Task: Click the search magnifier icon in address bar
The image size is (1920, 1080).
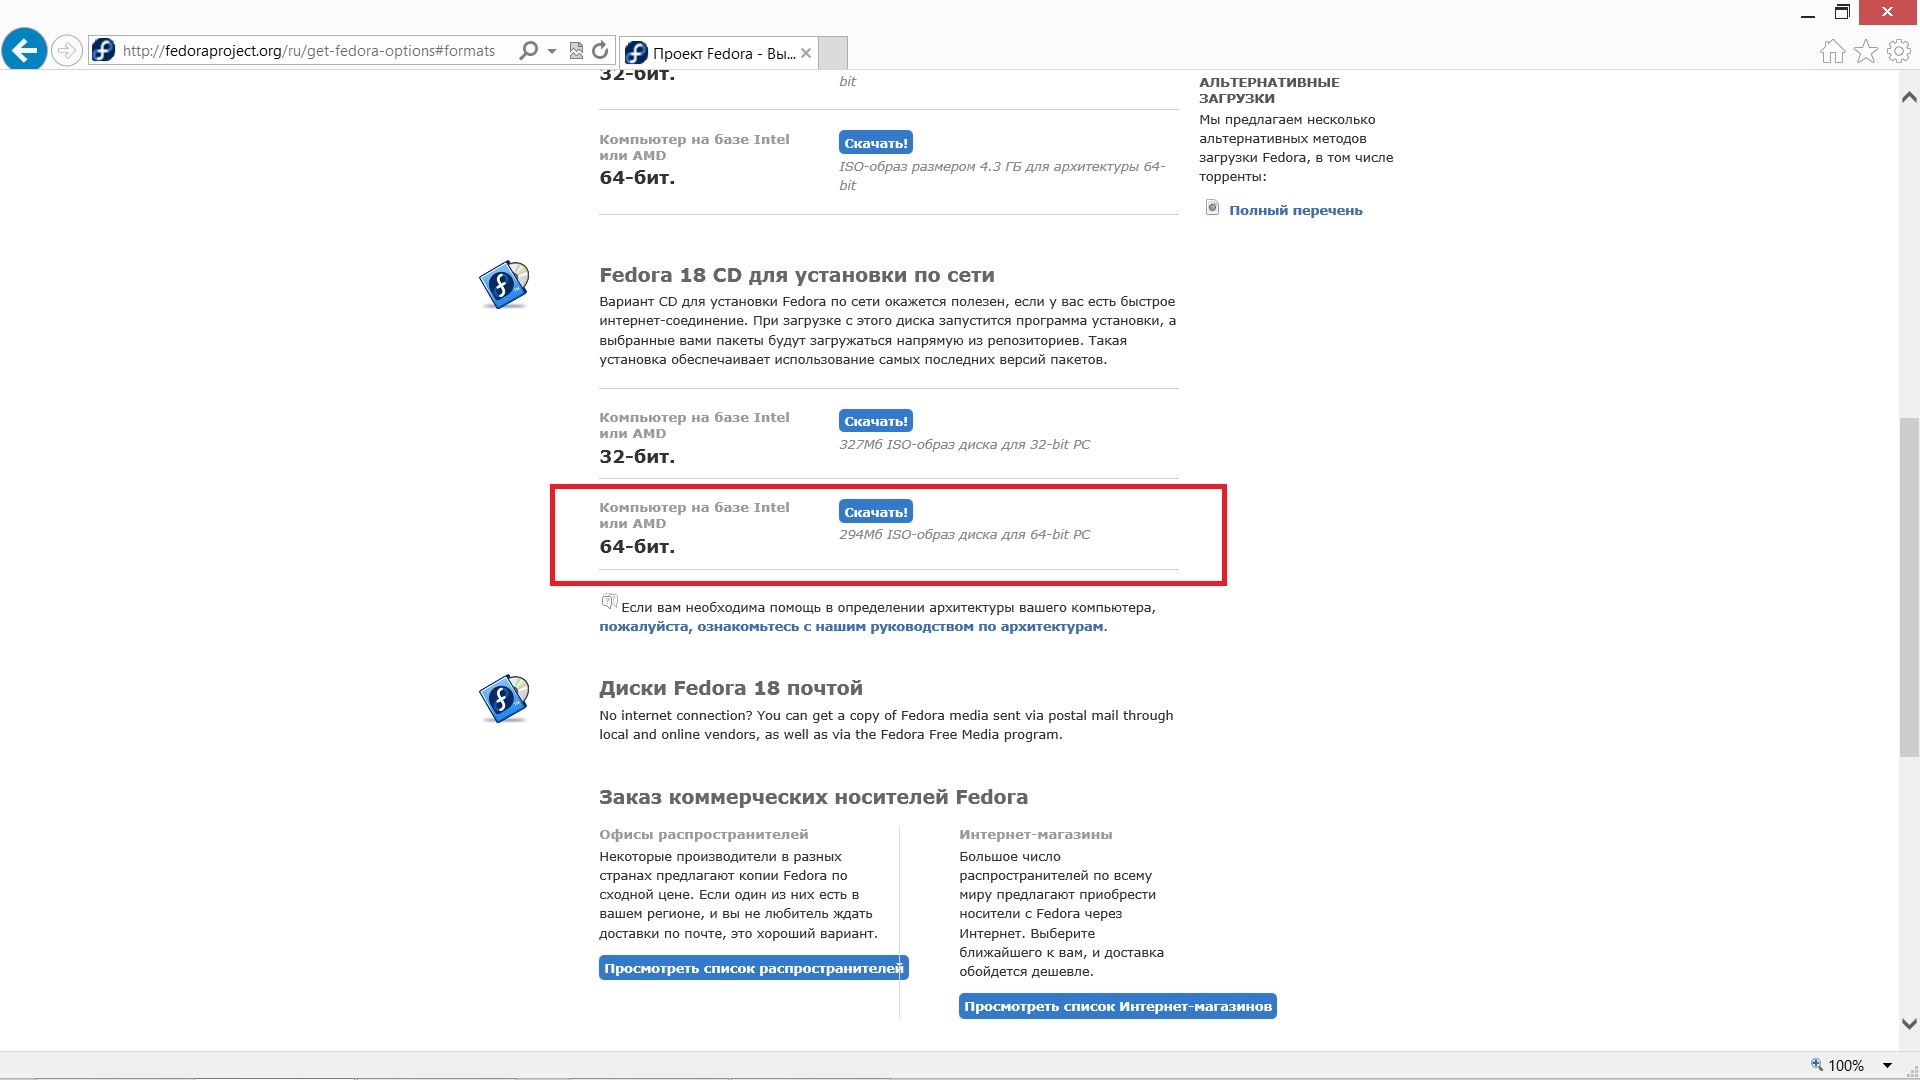Action: (528, 50)
